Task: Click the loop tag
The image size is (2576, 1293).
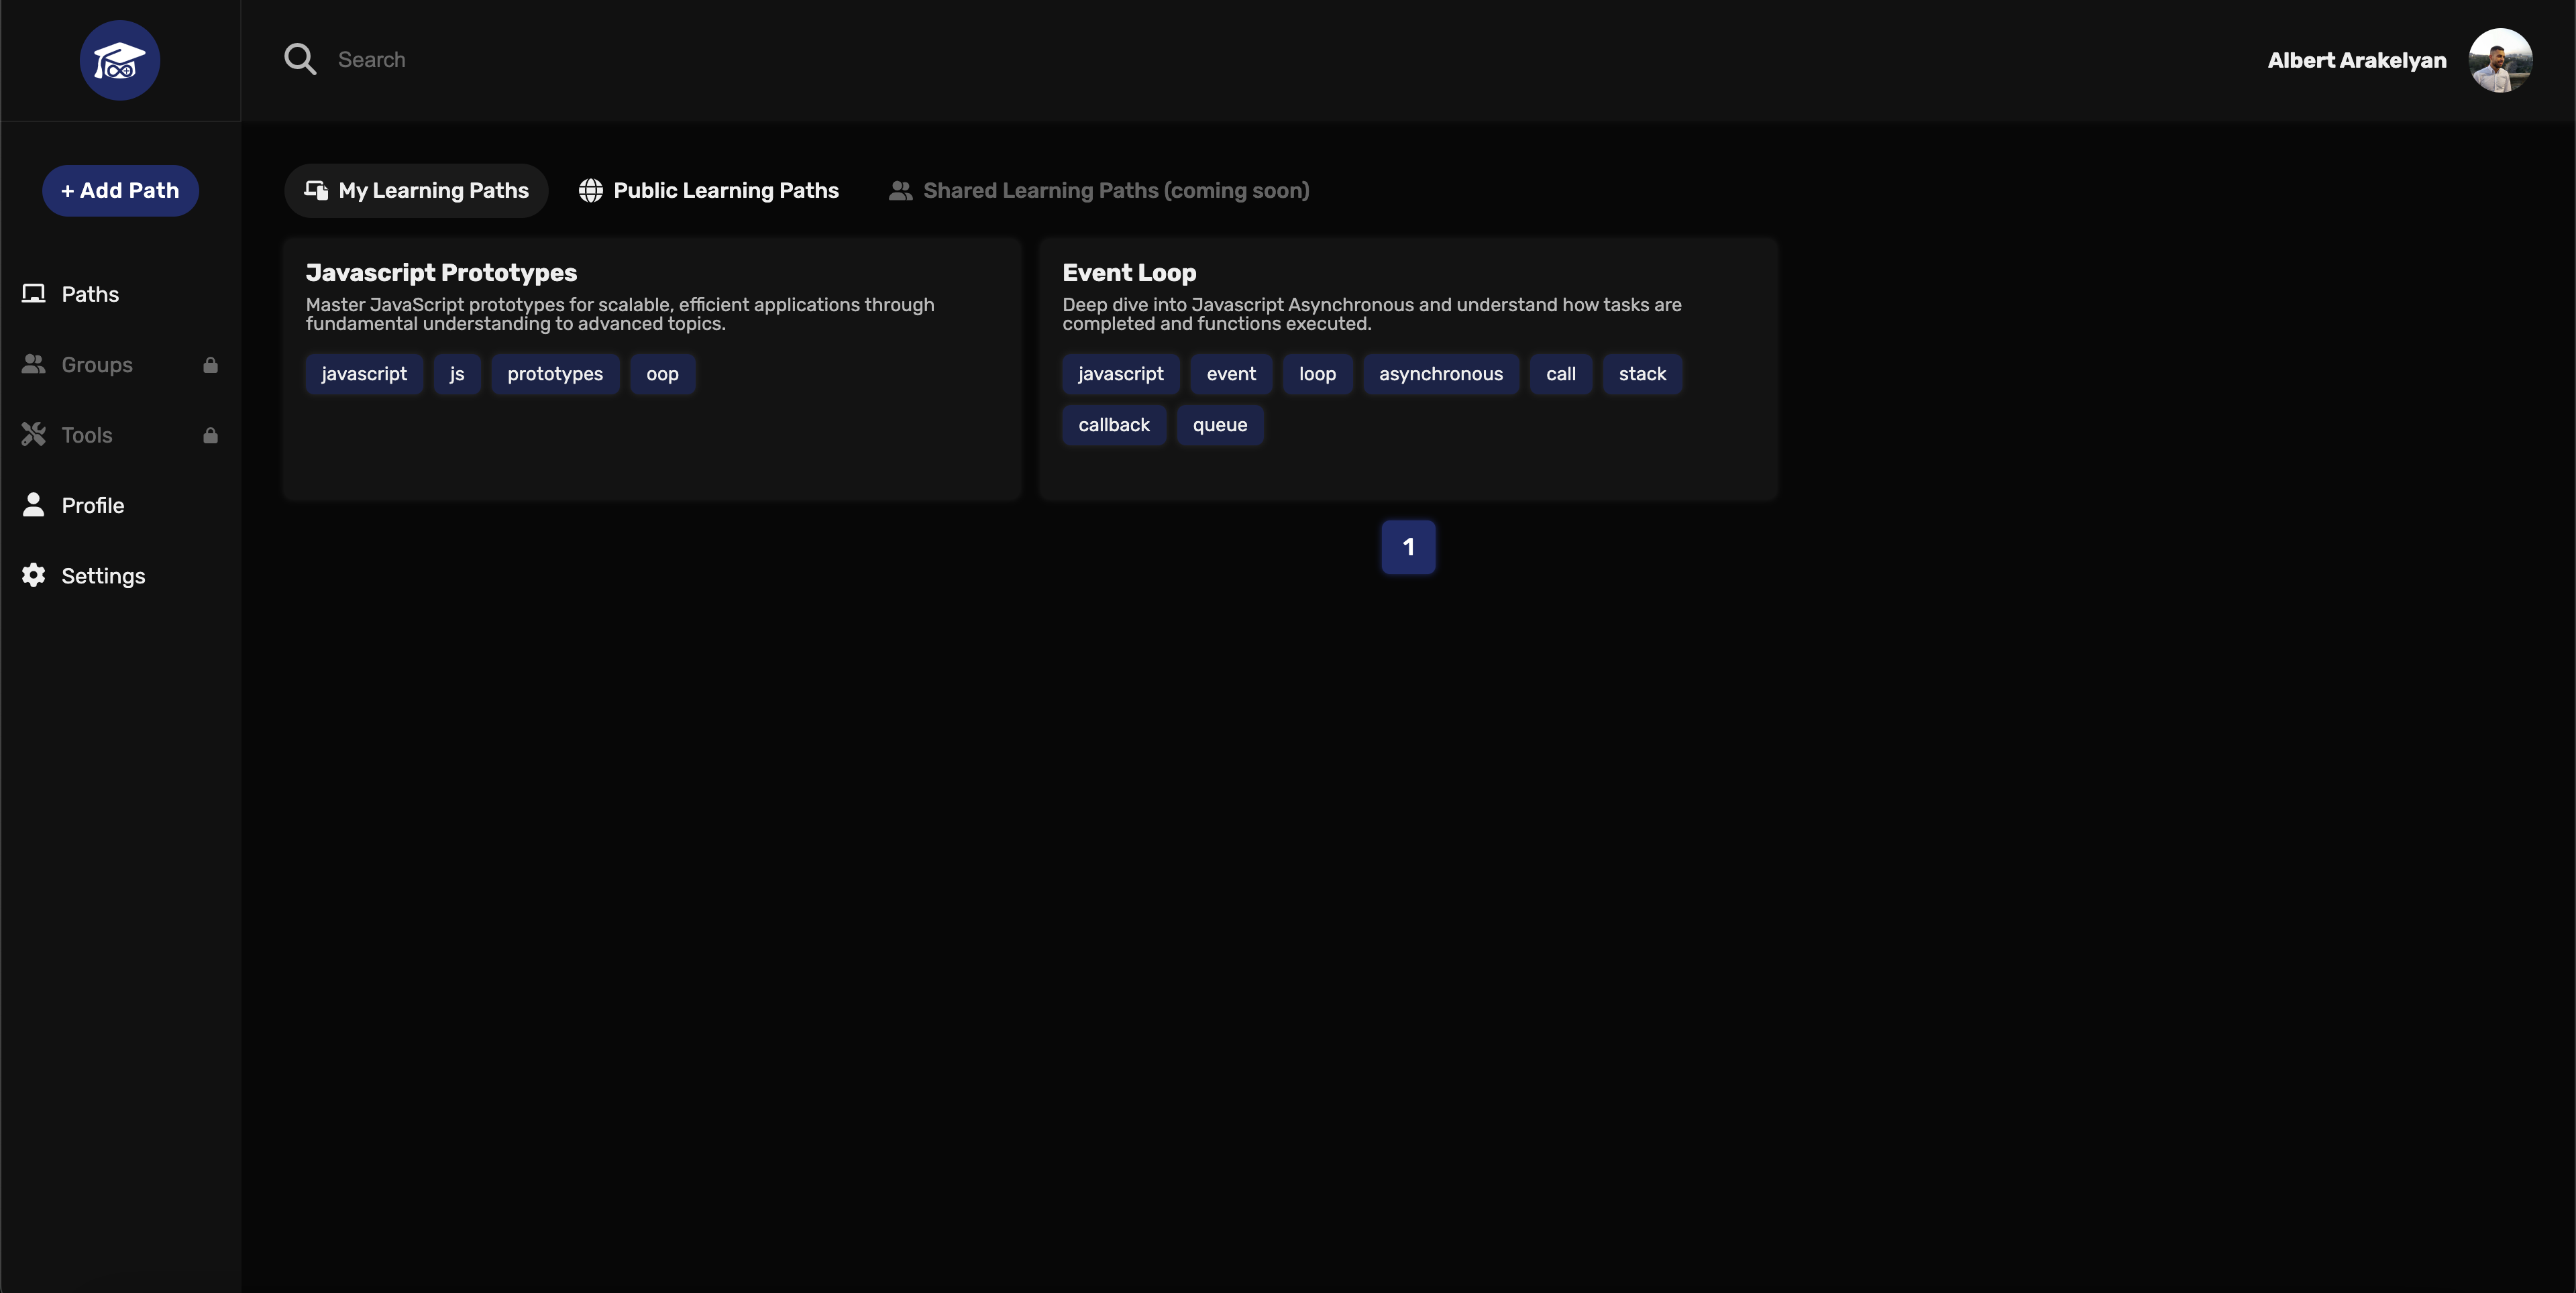Action: [1317, 374]
